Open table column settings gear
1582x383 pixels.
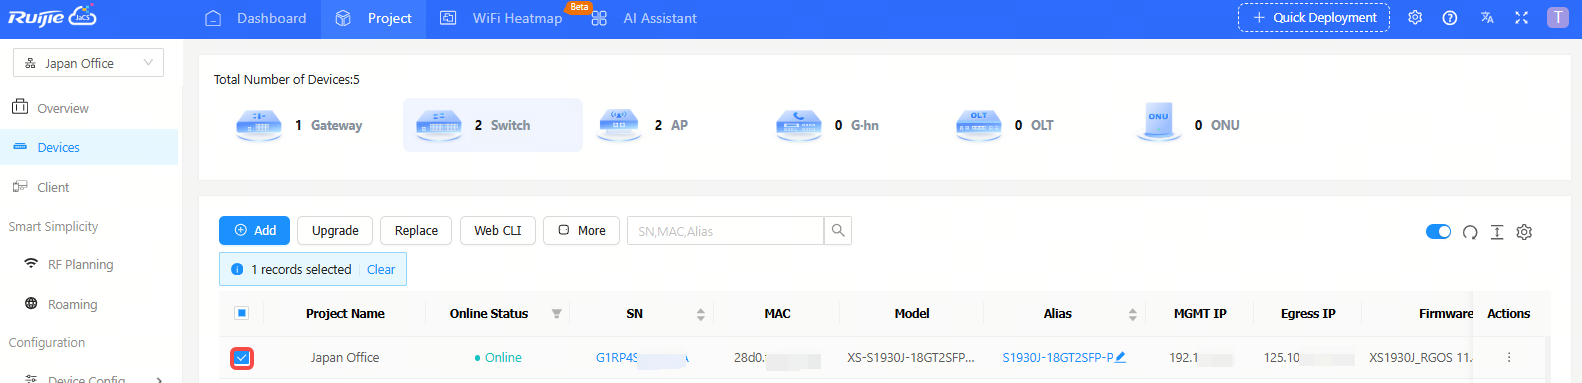point(1524,232)
